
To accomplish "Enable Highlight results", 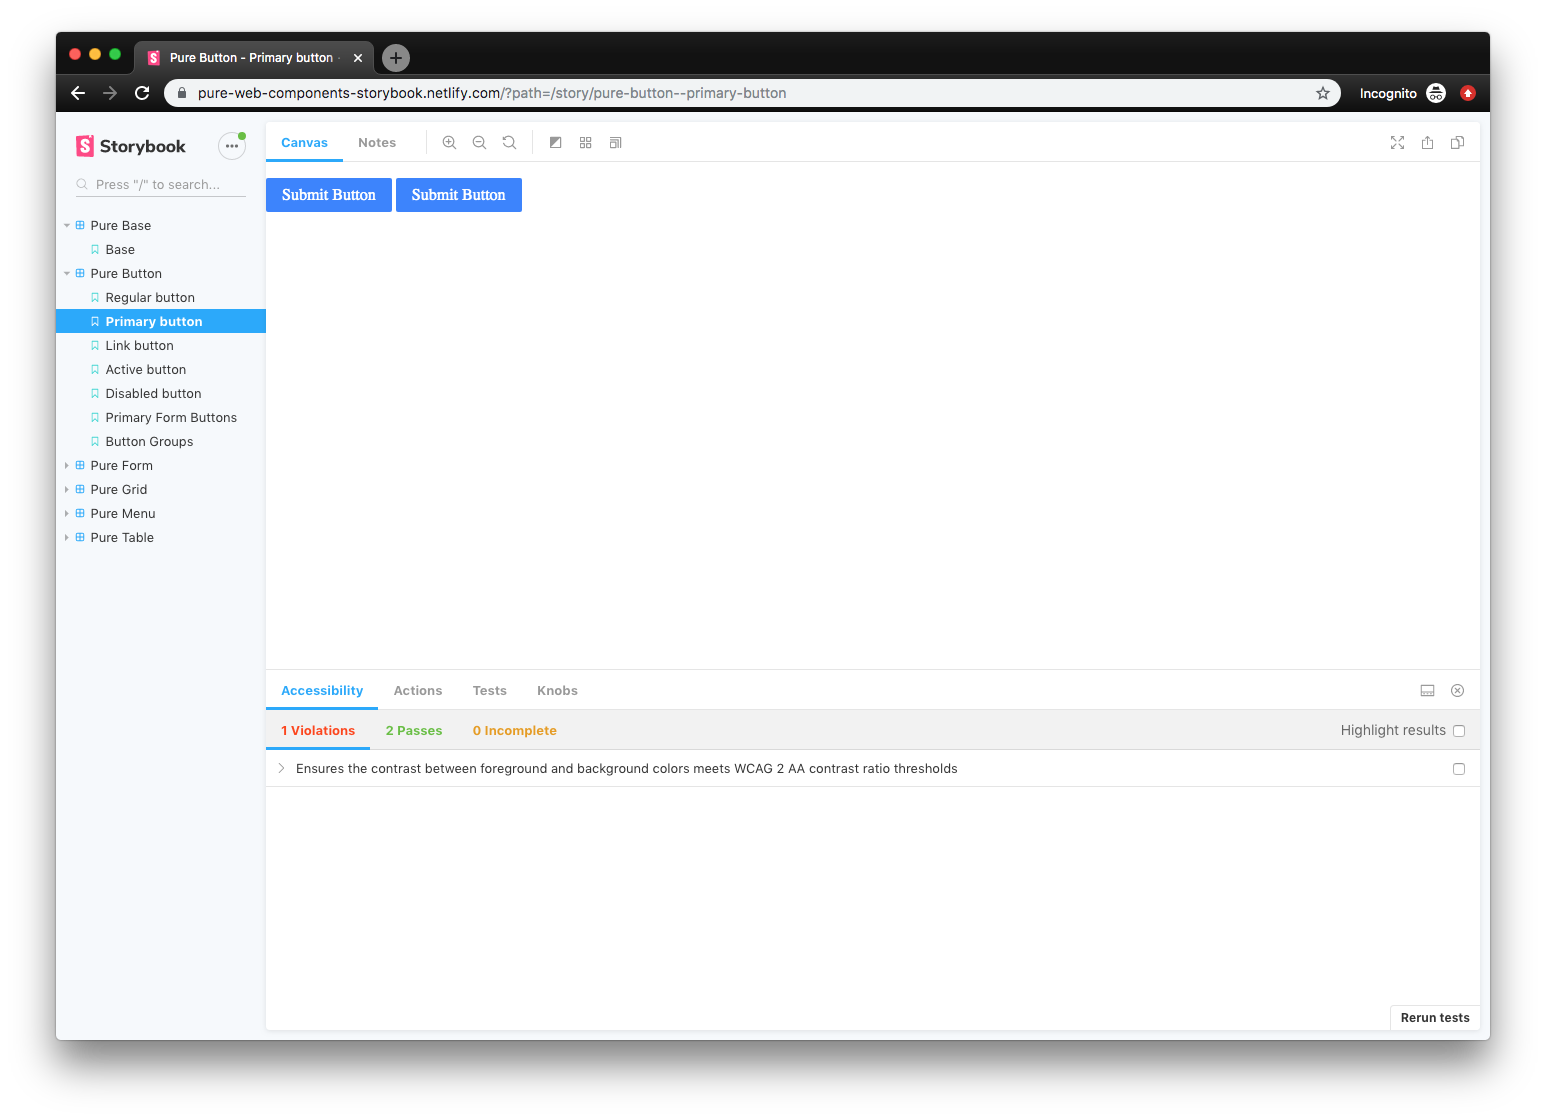I will 1459,730.
